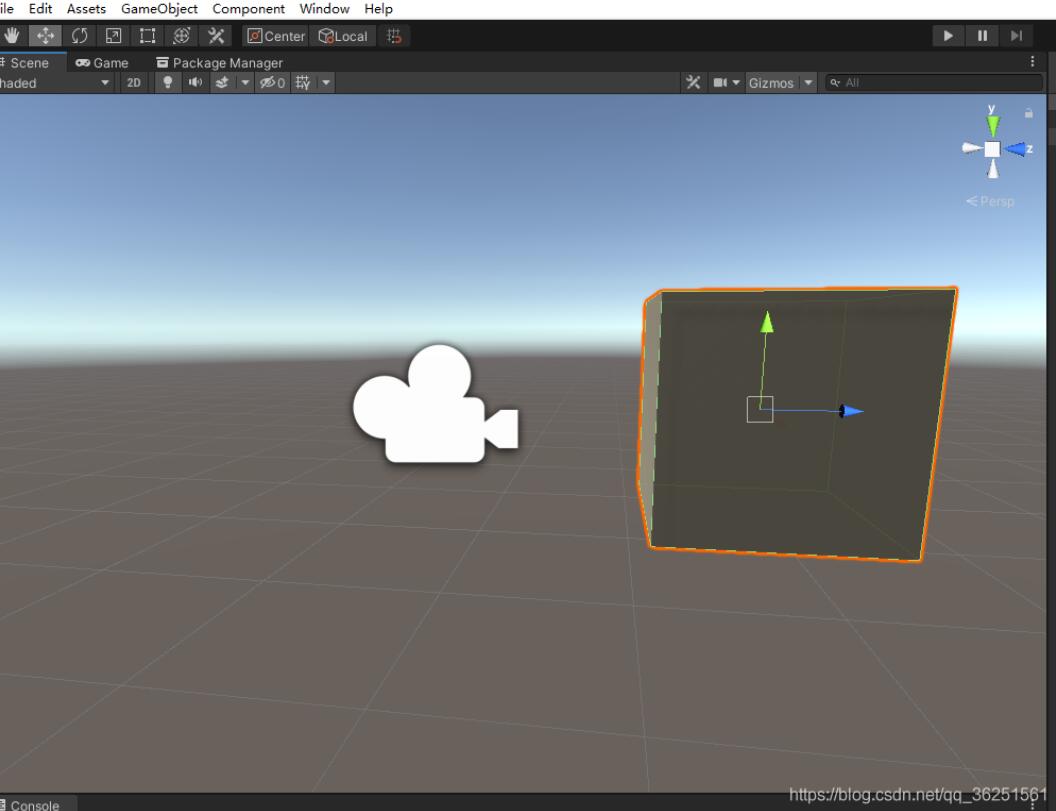Screen dimensions: 1056x811
Task: Open the Shaded draw mode dropdown
Action: pos(55,83)
